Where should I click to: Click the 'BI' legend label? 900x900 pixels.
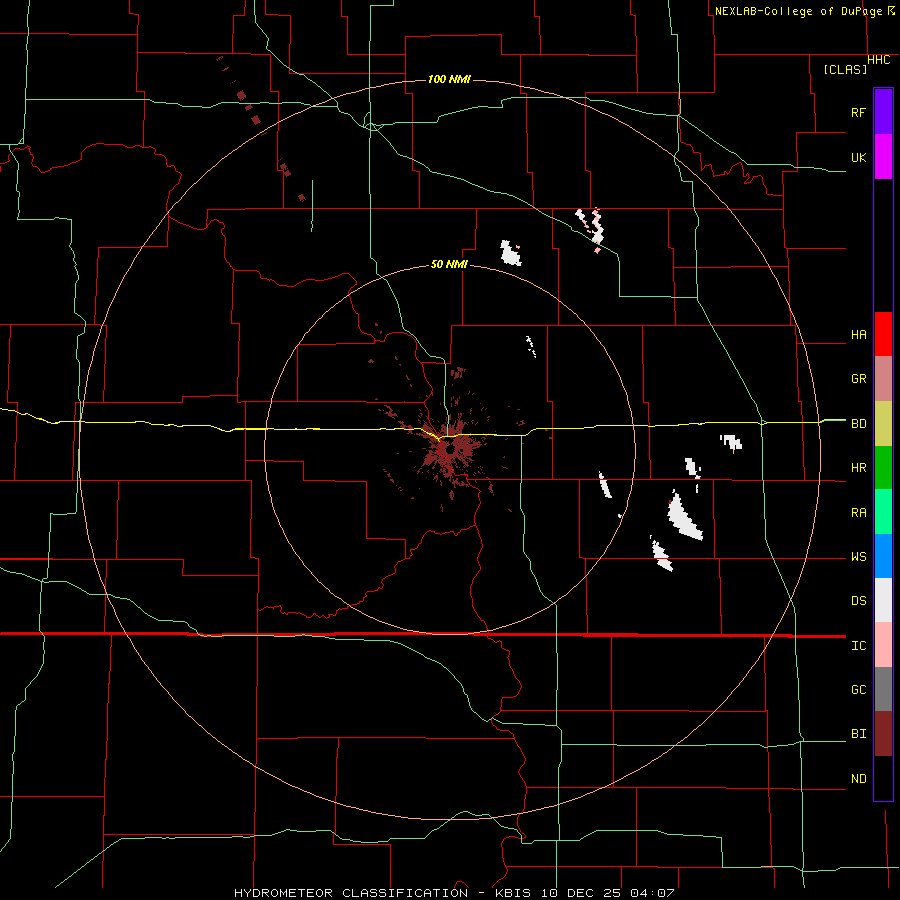[858, 734]
